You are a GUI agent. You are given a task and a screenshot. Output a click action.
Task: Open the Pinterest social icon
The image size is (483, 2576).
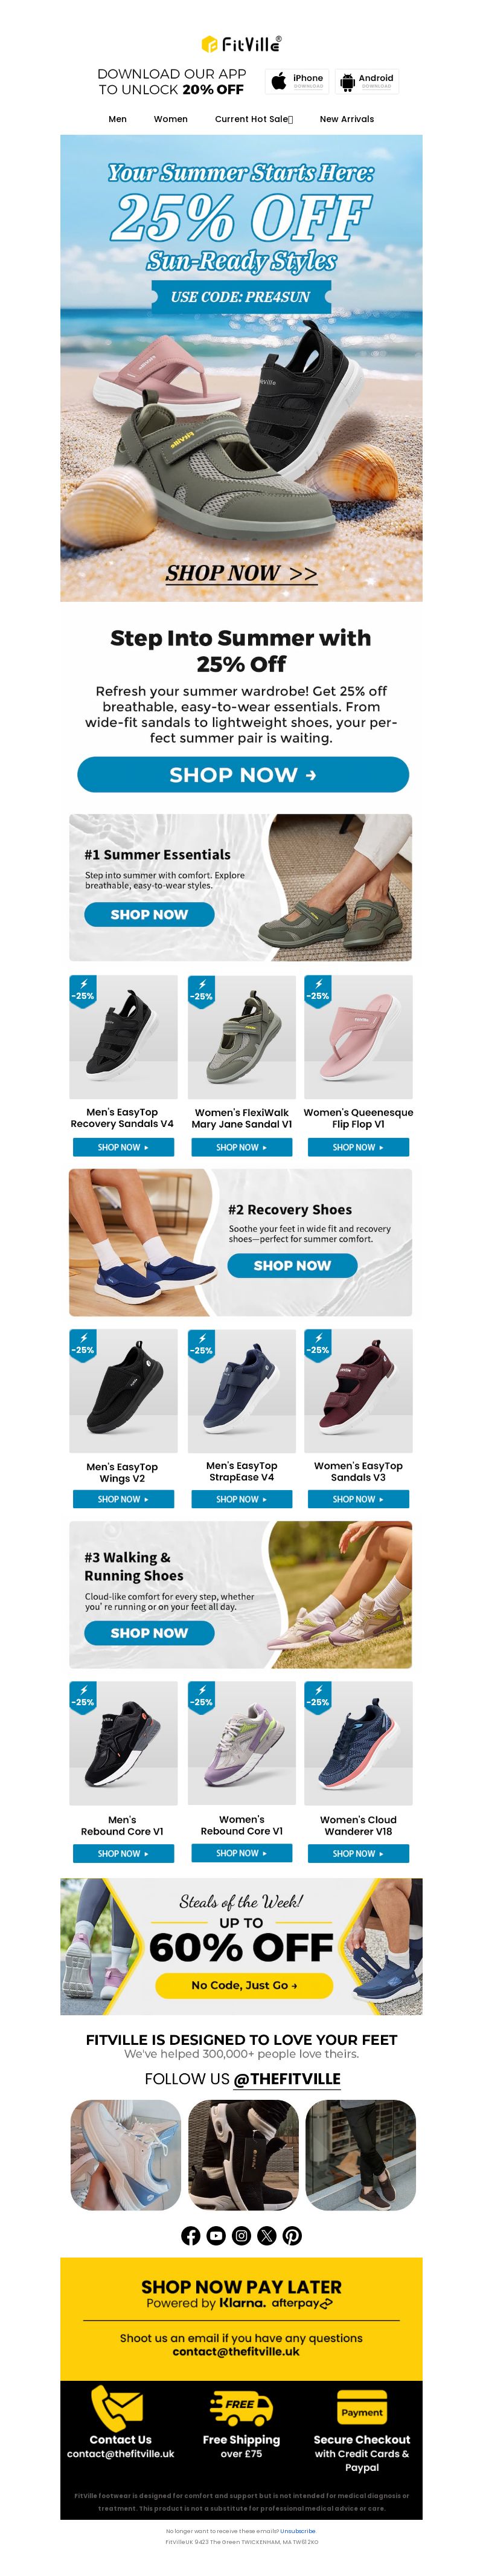click(x=292, y=2235)
